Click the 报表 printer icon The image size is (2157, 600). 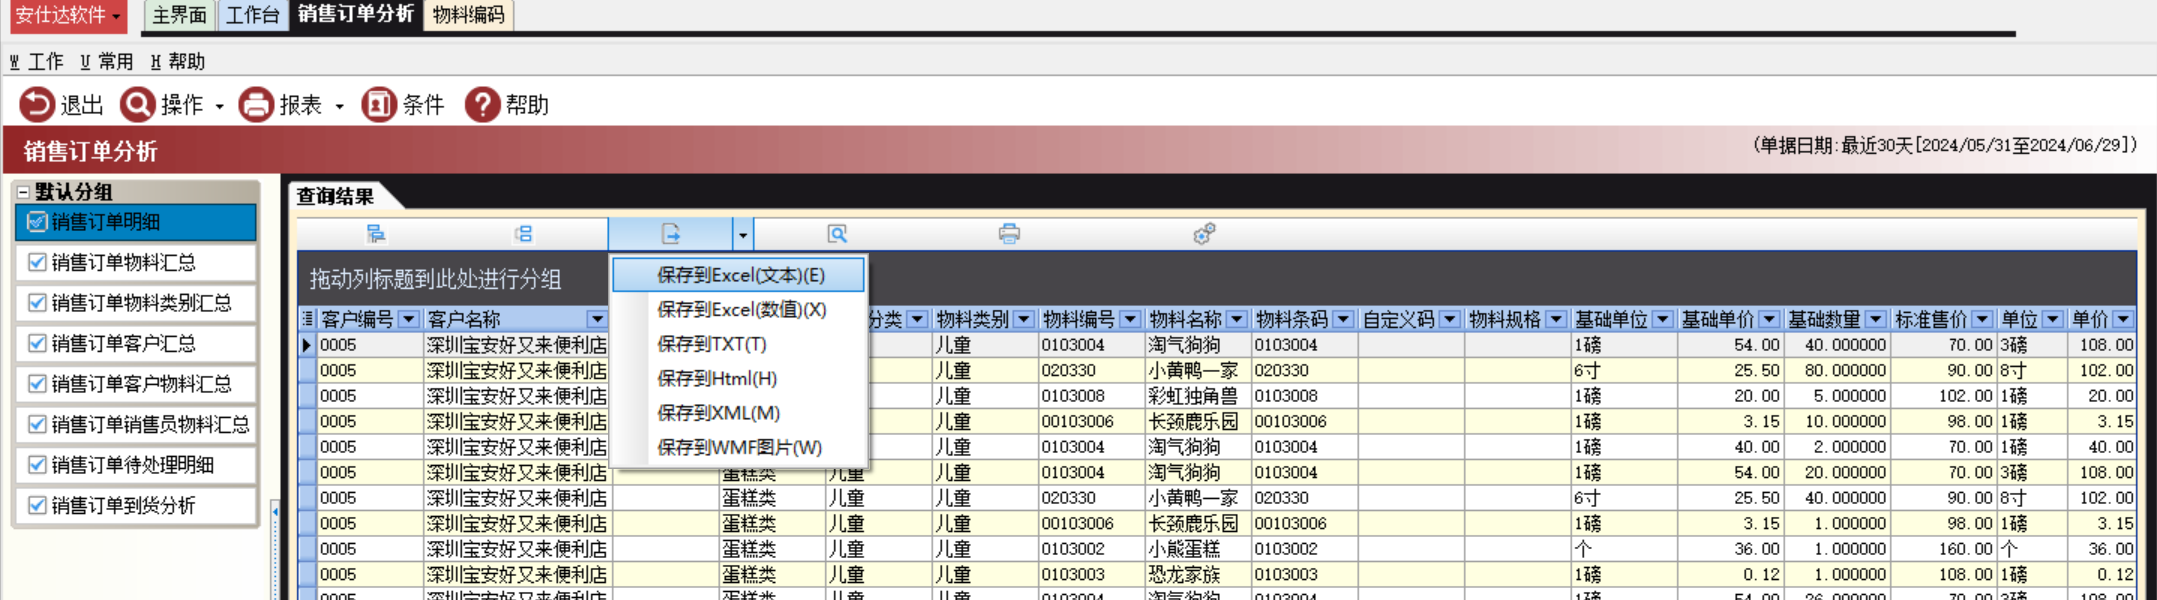(x=256, y=105)
